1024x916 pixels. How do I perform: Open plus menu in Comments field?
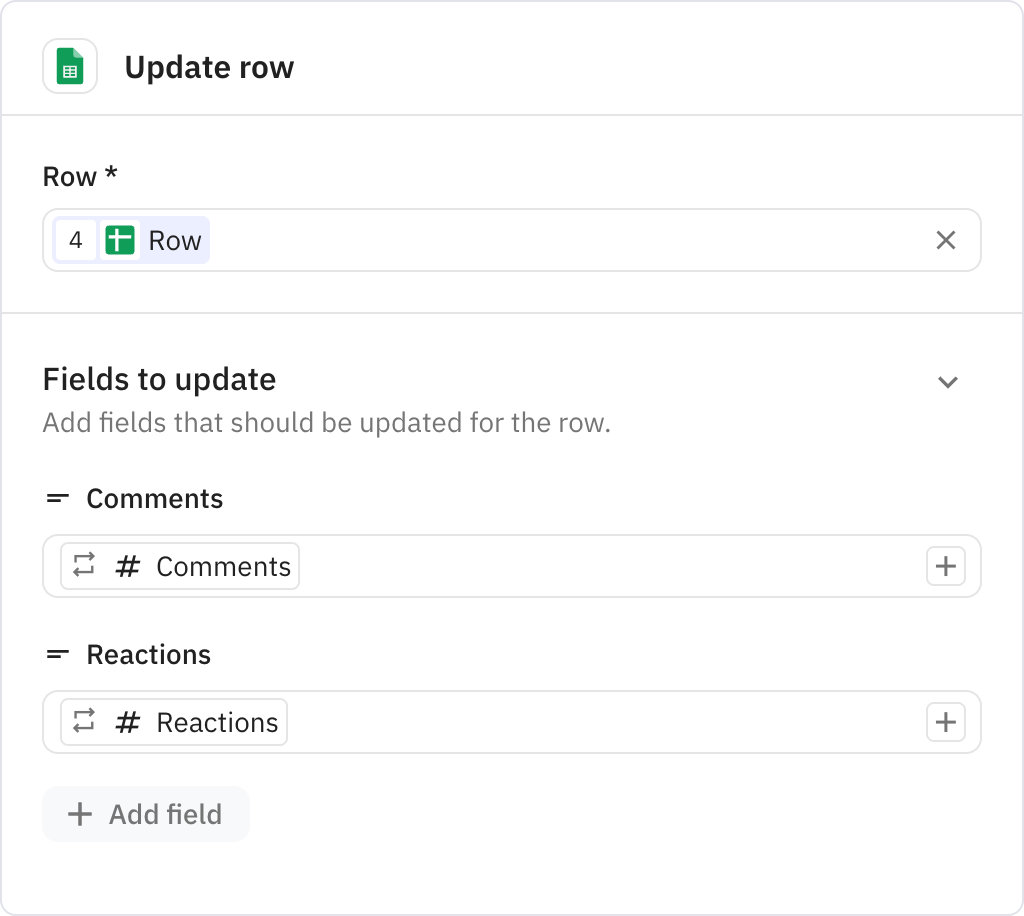(x=945, y=566)
